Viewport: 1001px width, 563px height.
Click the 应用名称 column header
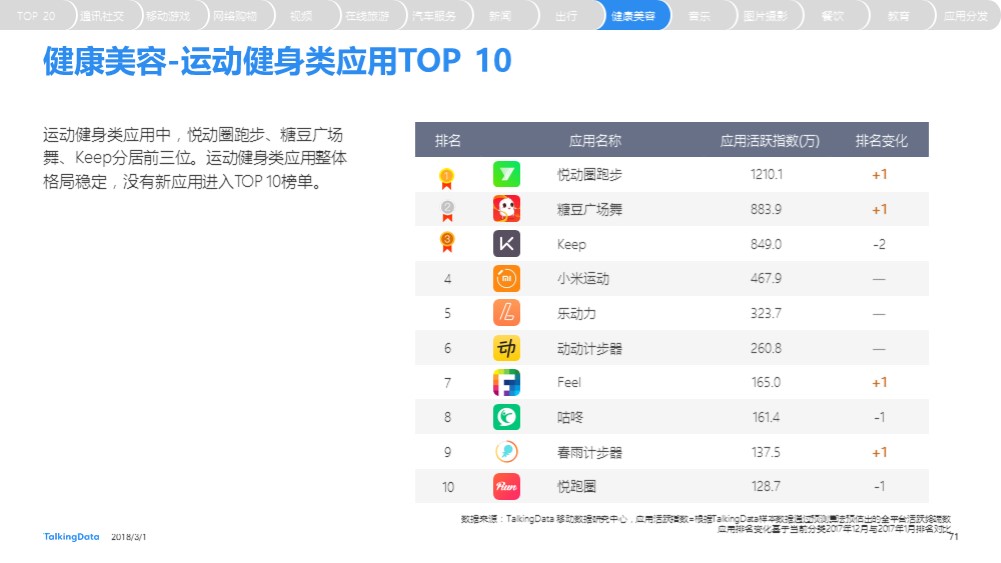click(594, 140)
